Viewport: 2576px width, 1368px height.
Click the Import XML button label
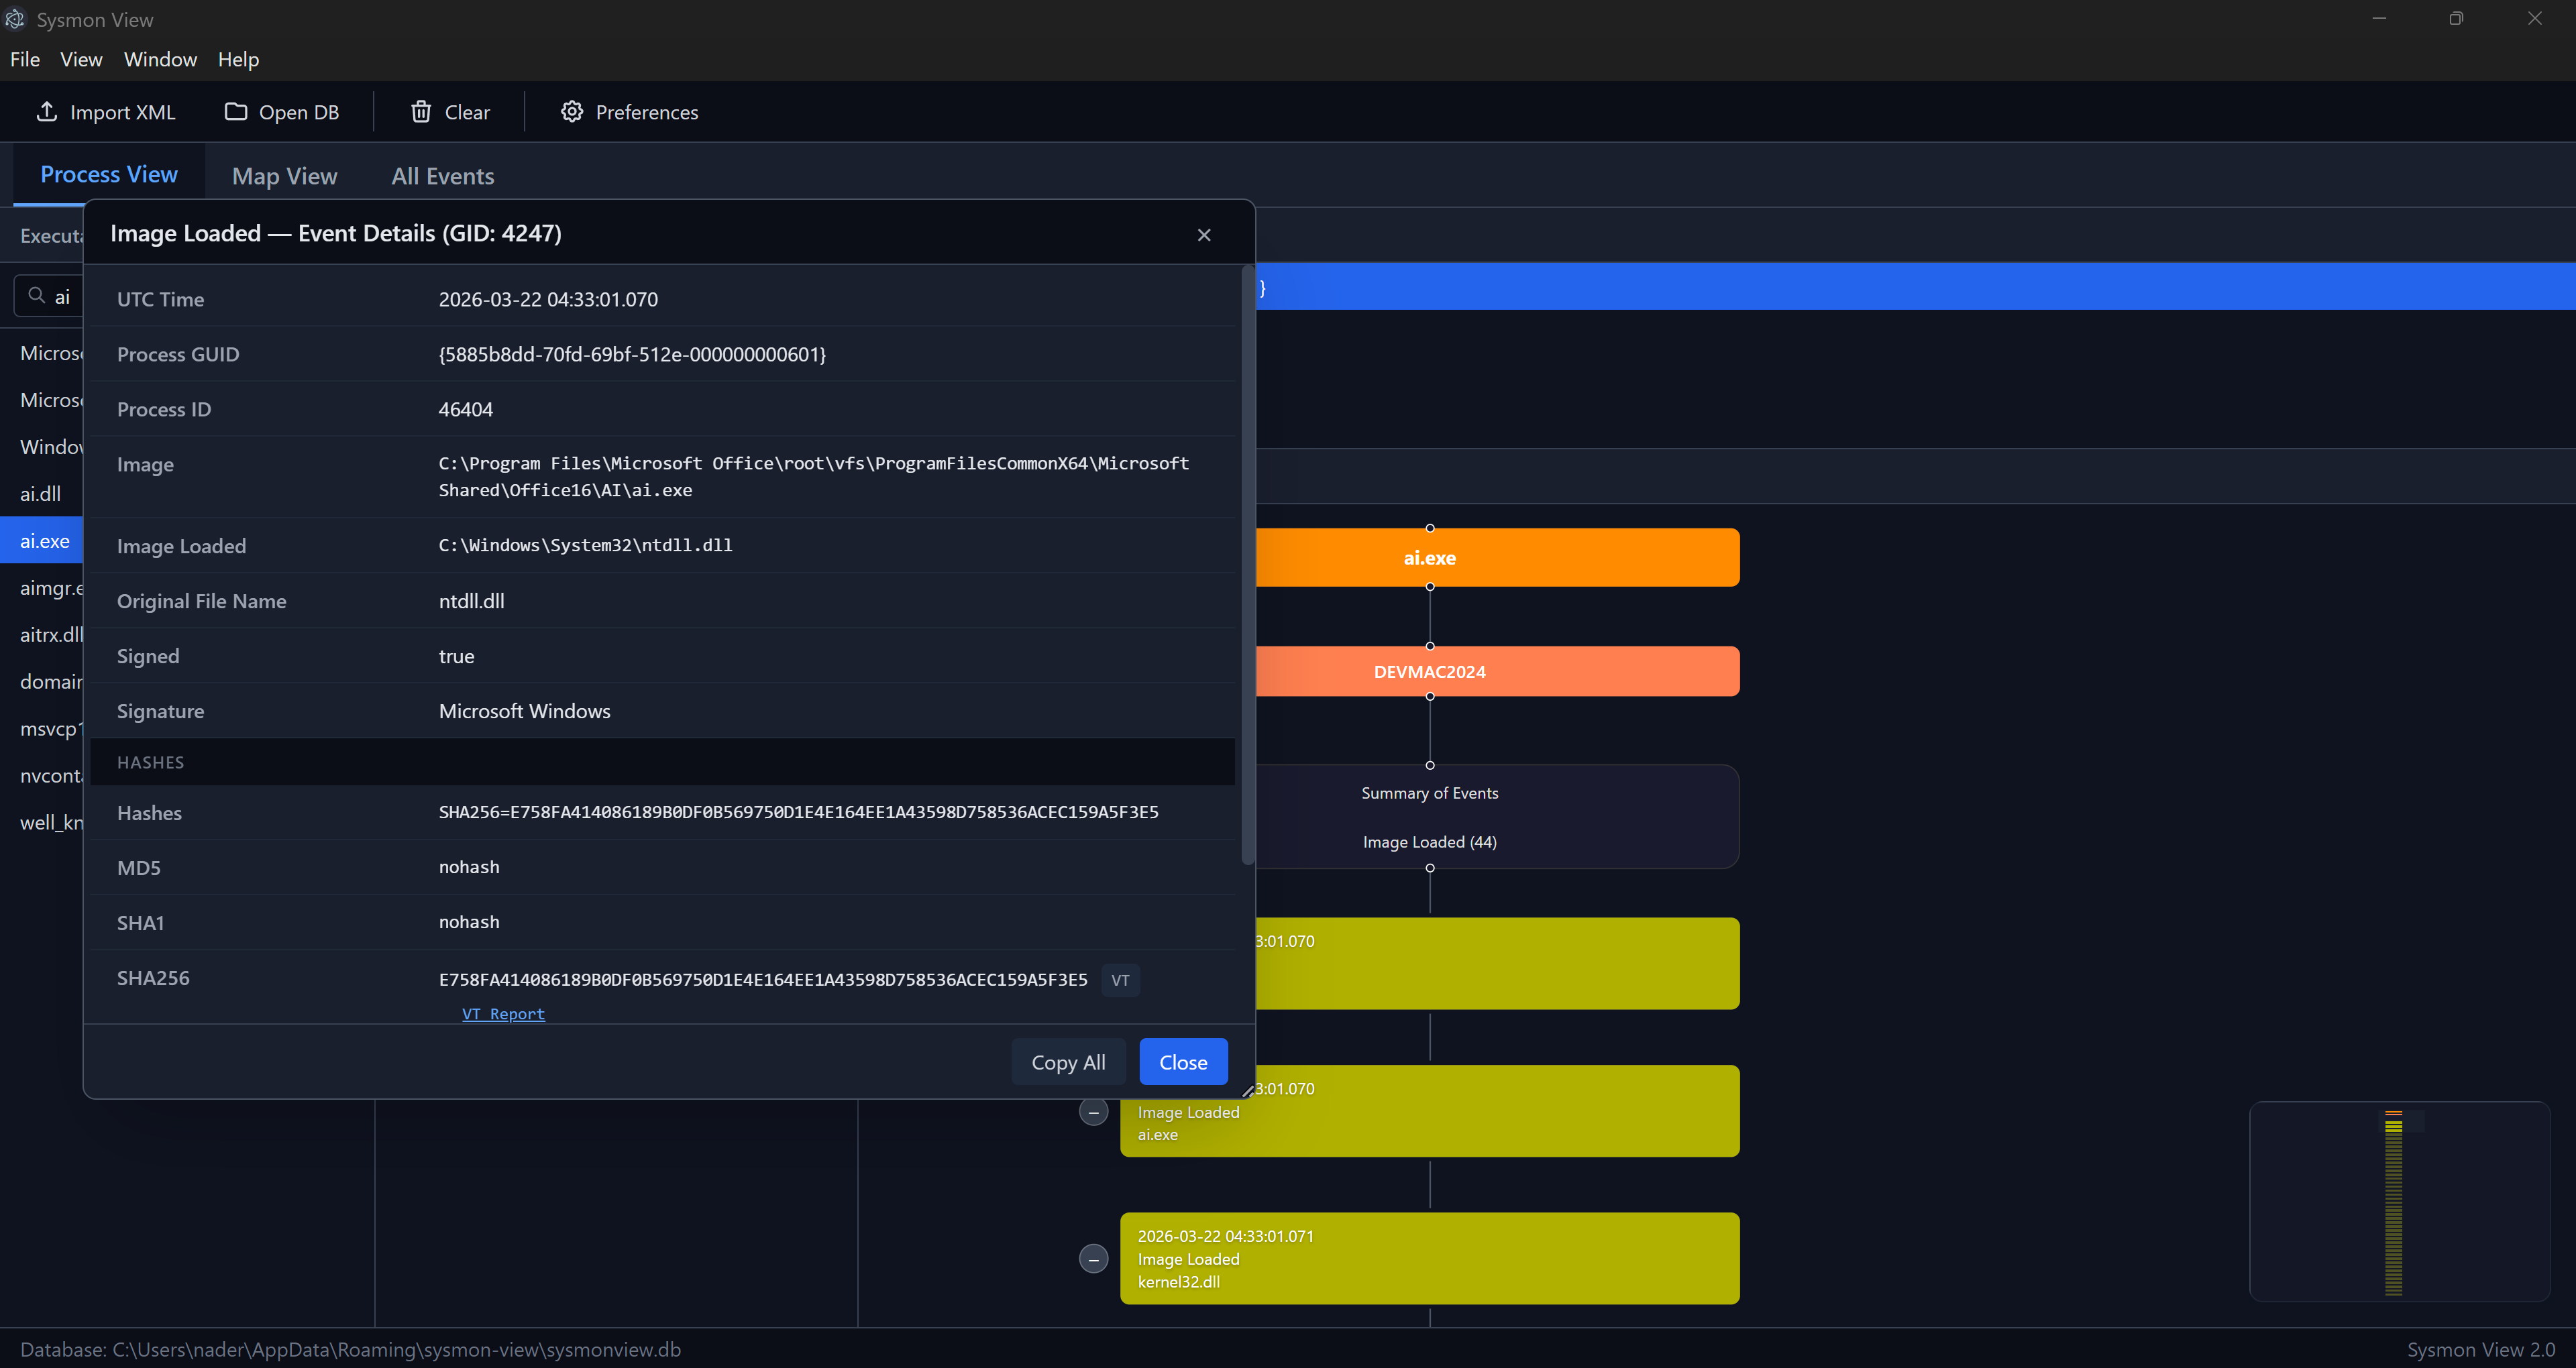point(123,112)
